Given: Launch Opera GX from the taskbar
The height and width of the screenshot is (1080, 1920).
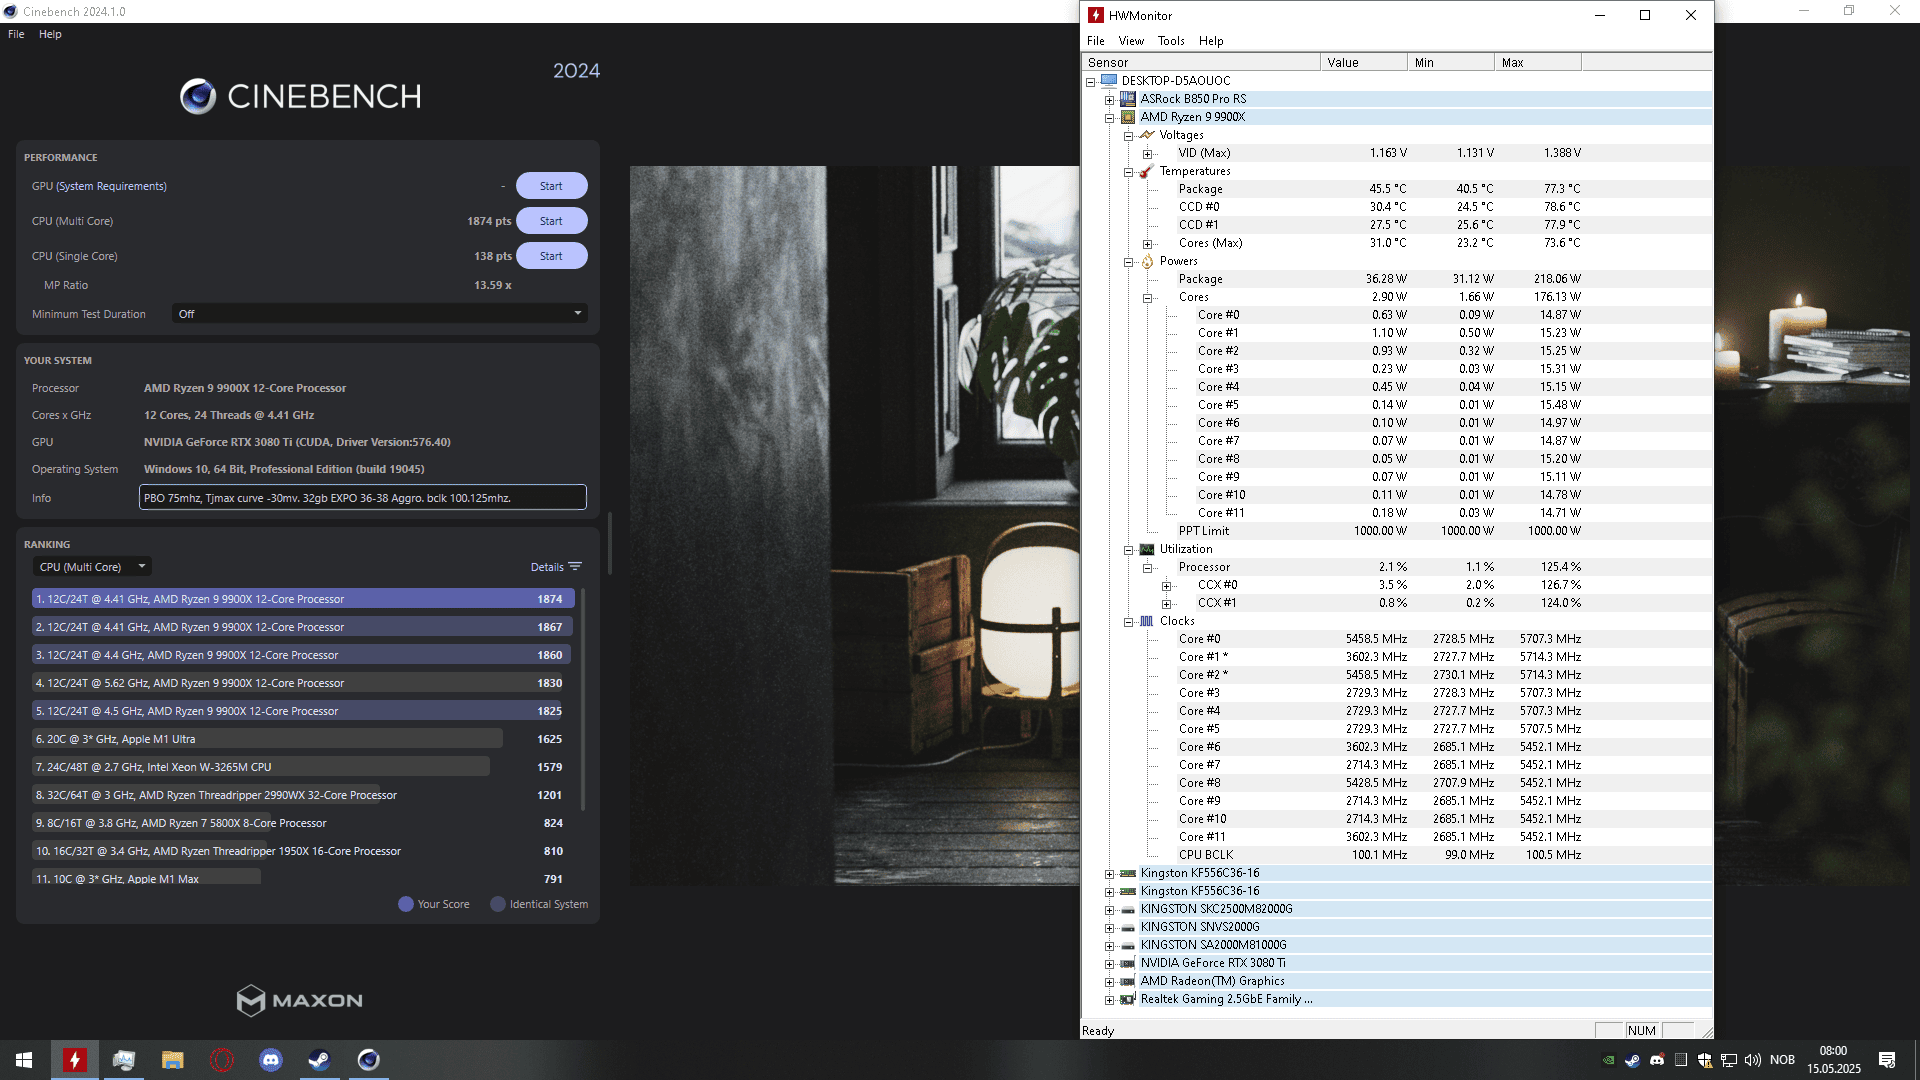Looking at the screenshot, I should (x=222, y=1060).
